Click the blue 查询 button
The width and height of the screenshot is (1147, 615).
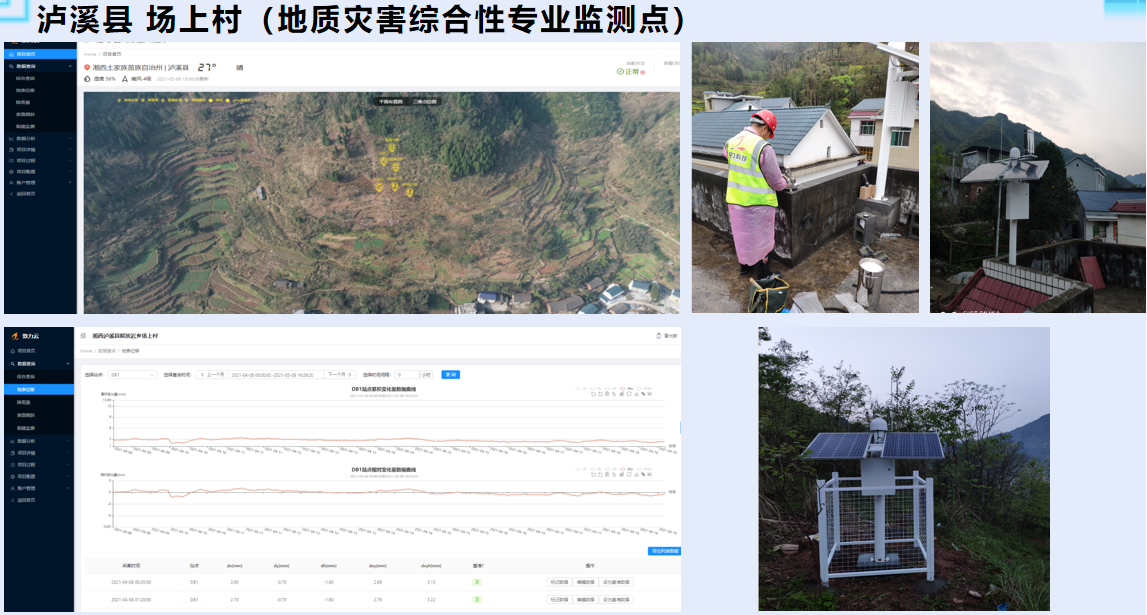(450, 375)
